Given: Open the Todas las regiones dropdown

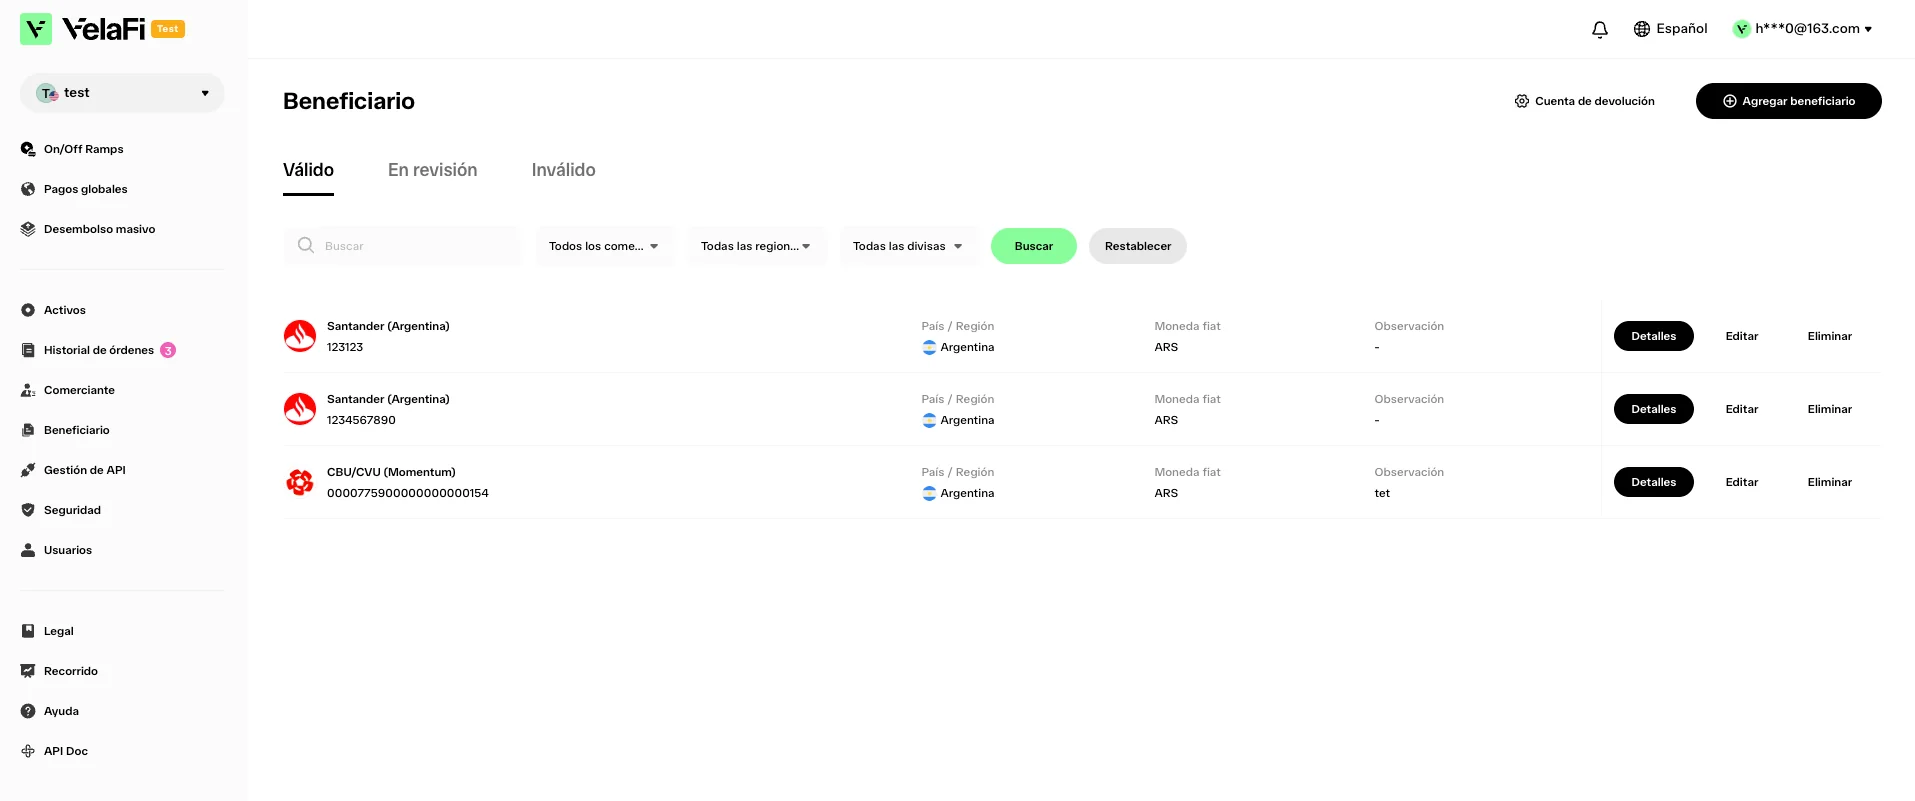Looking at the screenshot, I should coord(757,246).
